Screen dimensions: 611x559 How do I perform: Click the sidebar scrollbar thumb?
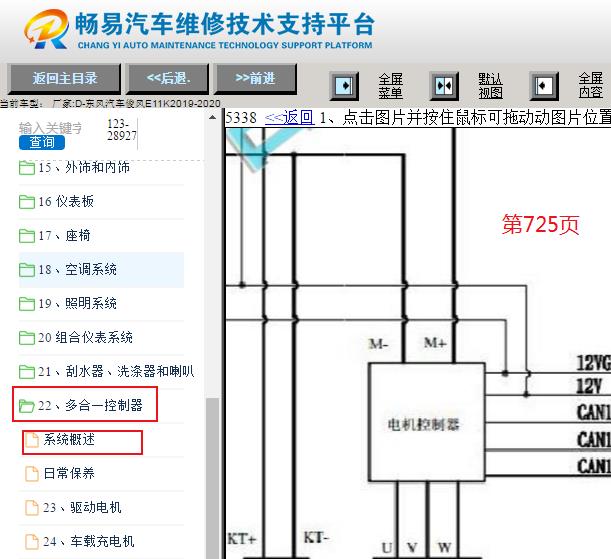[x=212, y=478]
